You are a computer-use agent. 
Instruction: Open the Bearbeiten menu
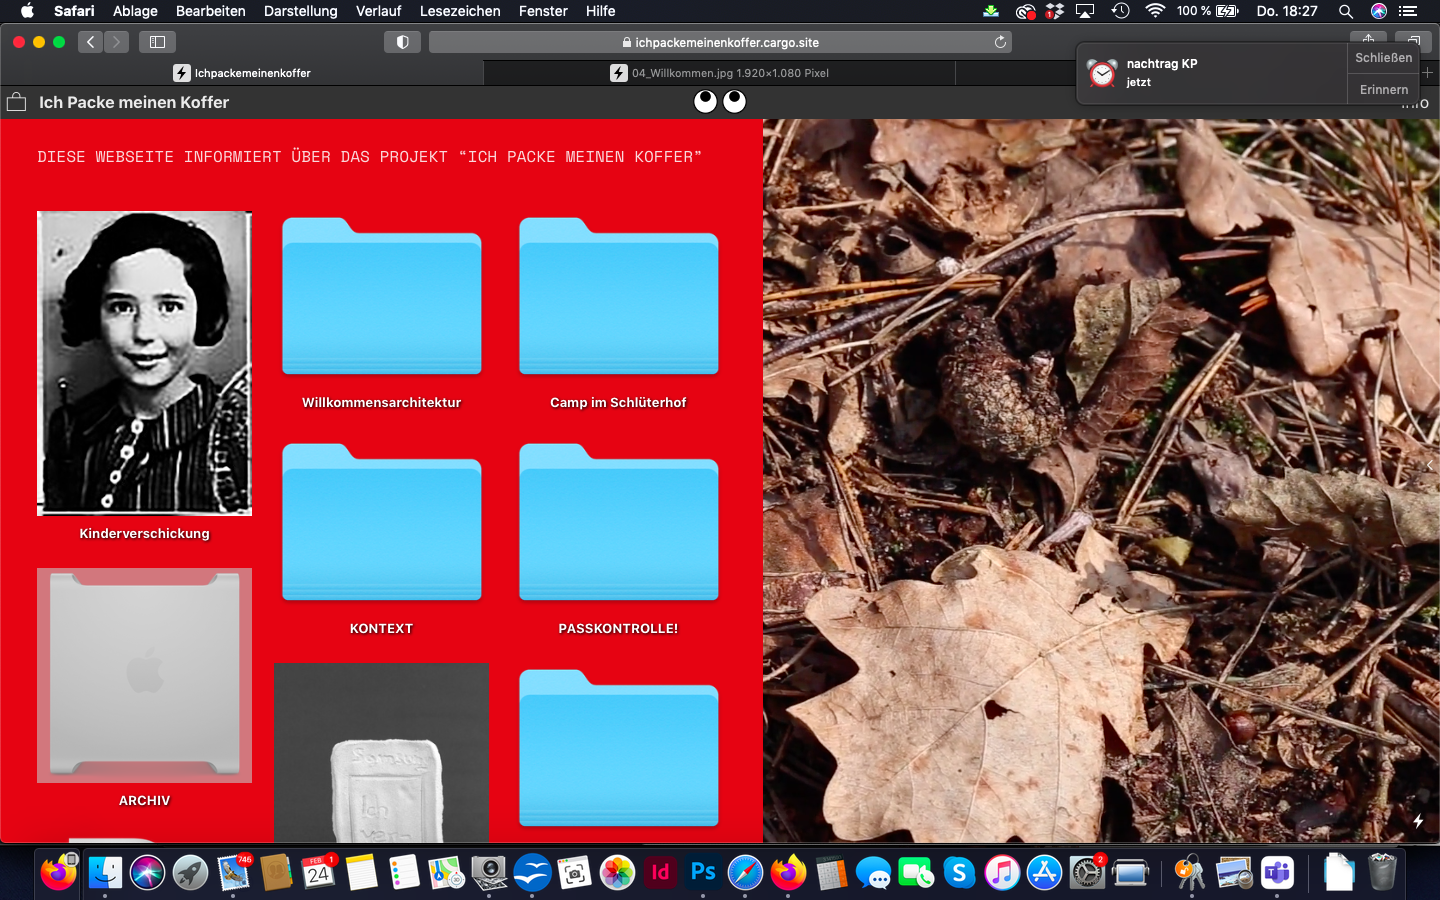(210, 11)
